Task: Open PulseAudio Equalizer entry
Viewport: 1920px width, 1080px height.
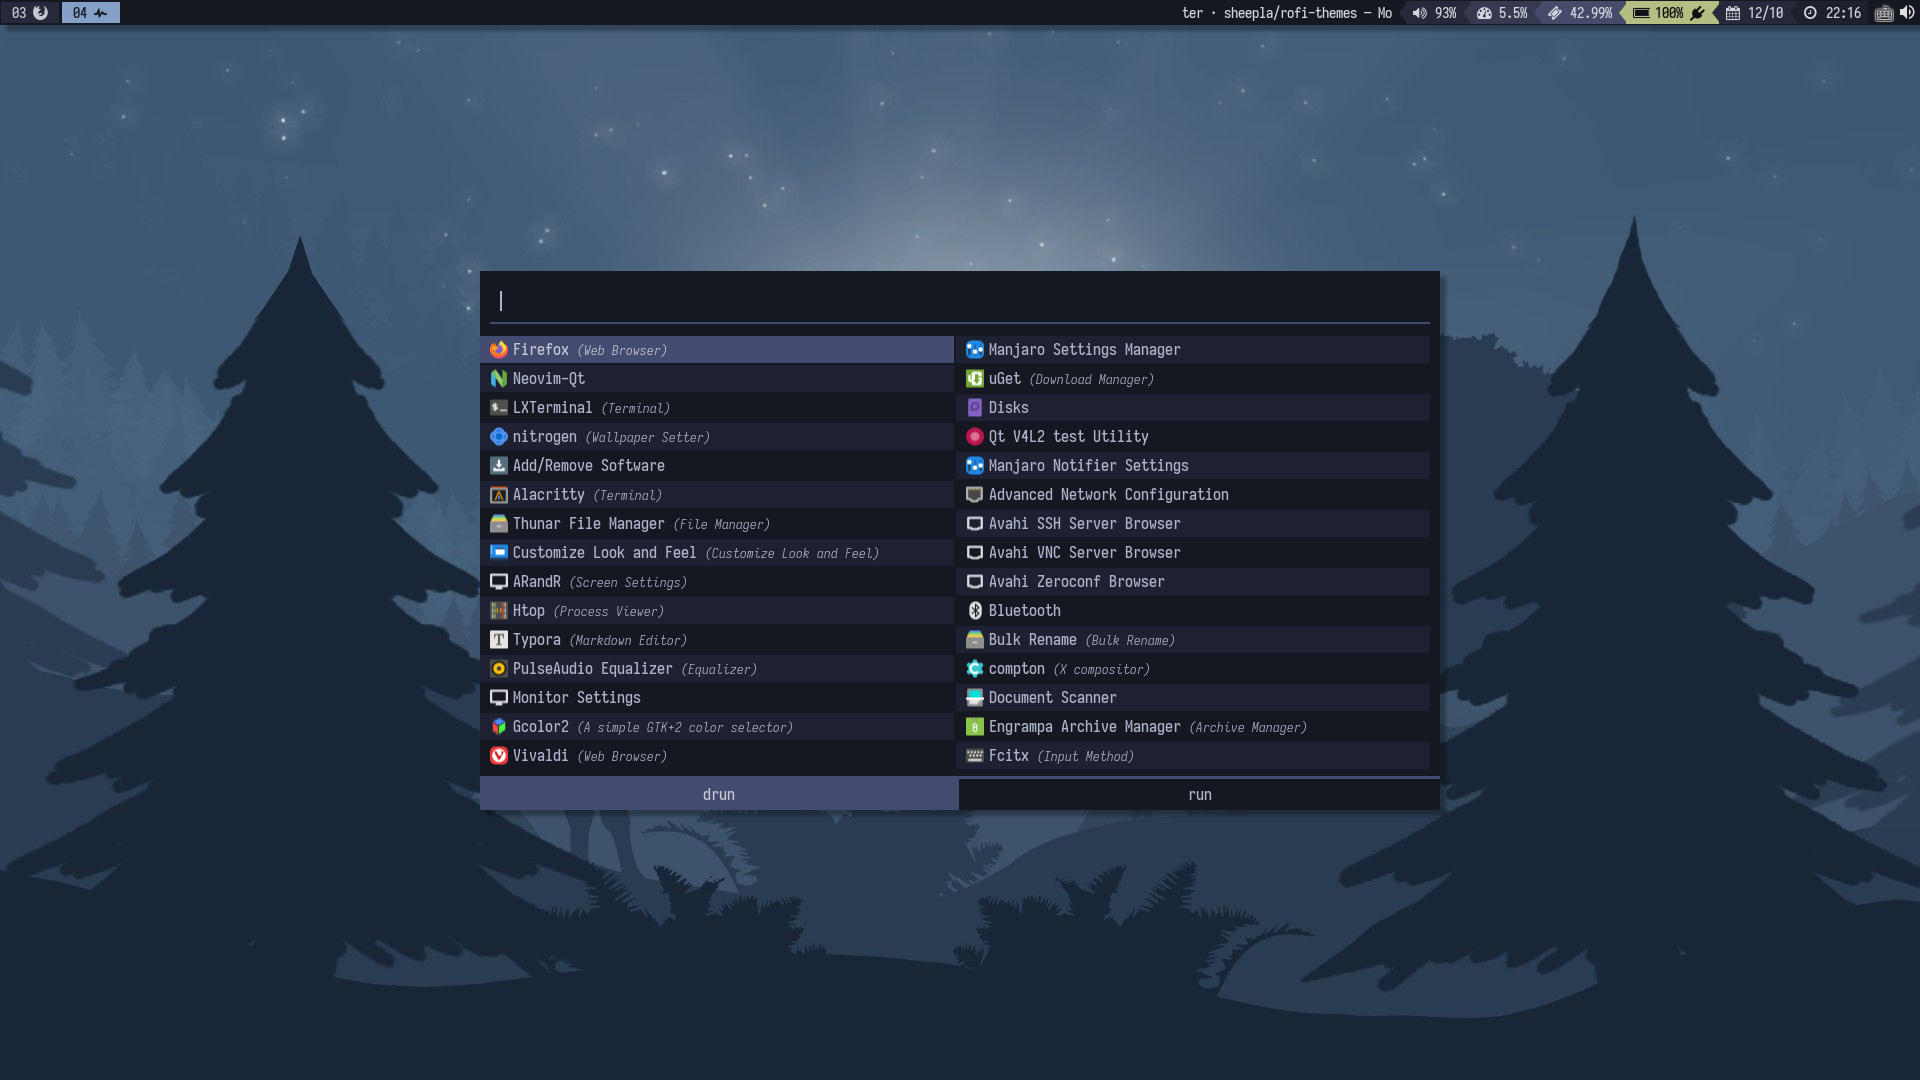Action: click(592, 669)
